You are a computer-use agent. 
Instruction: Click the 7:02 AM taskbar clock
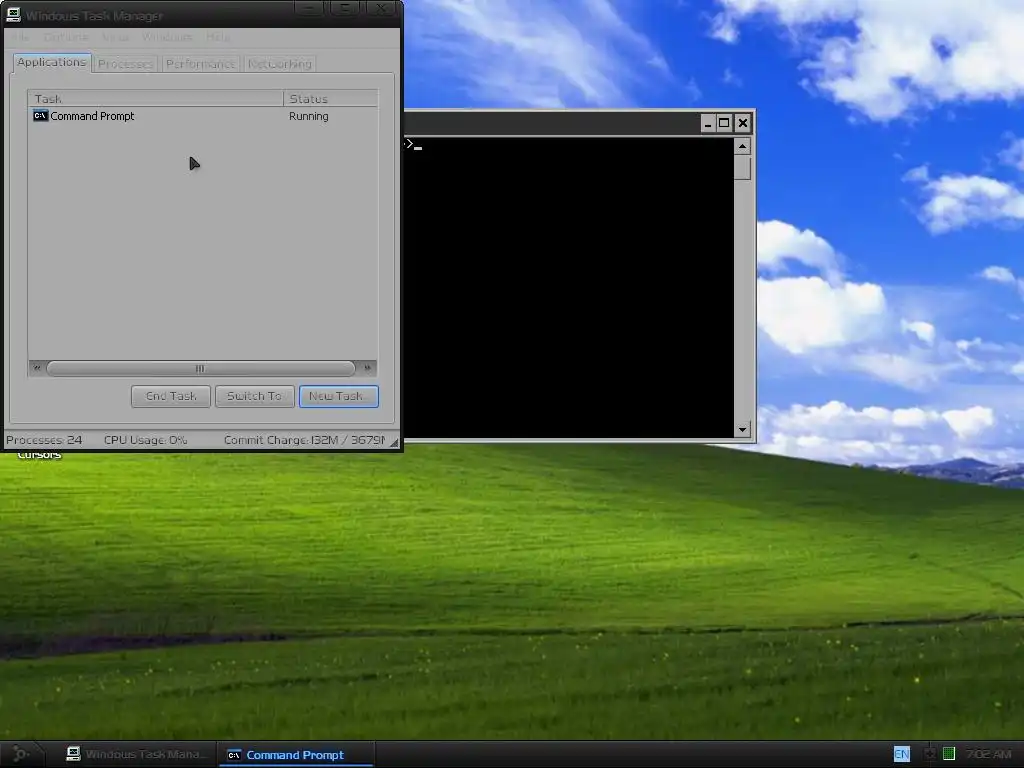coord(988,754)
